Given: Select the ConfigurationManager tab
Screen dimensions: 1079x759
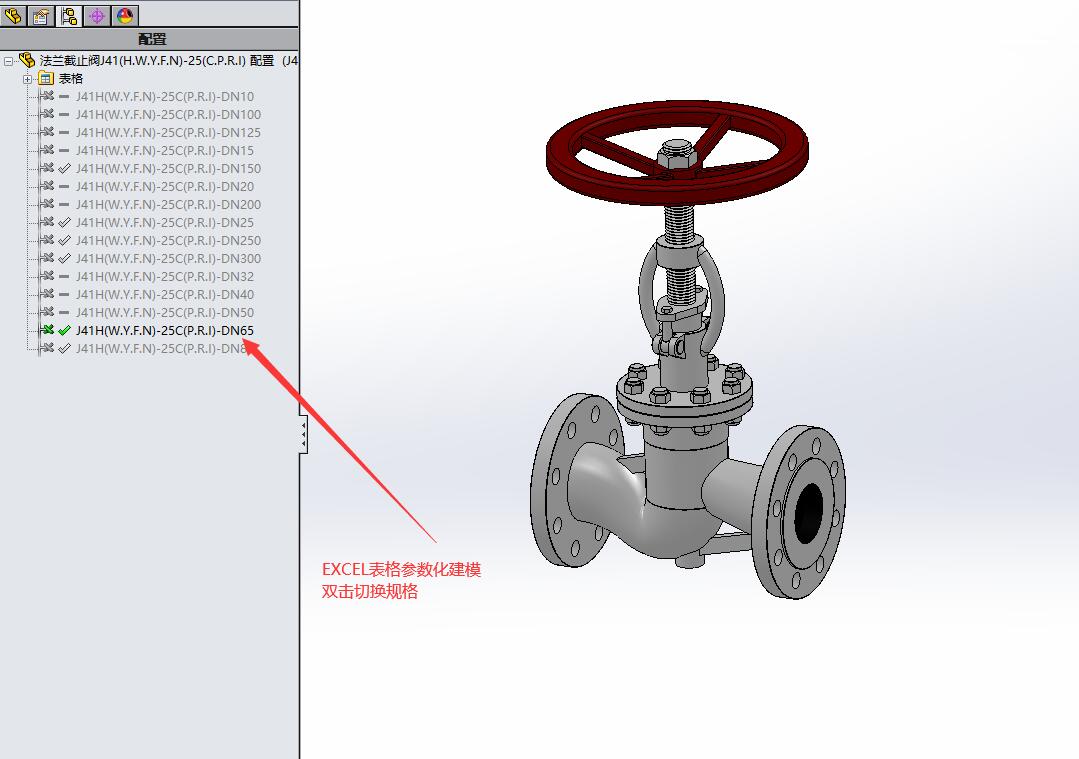Looking at the screenshot, I should point(68,15).
